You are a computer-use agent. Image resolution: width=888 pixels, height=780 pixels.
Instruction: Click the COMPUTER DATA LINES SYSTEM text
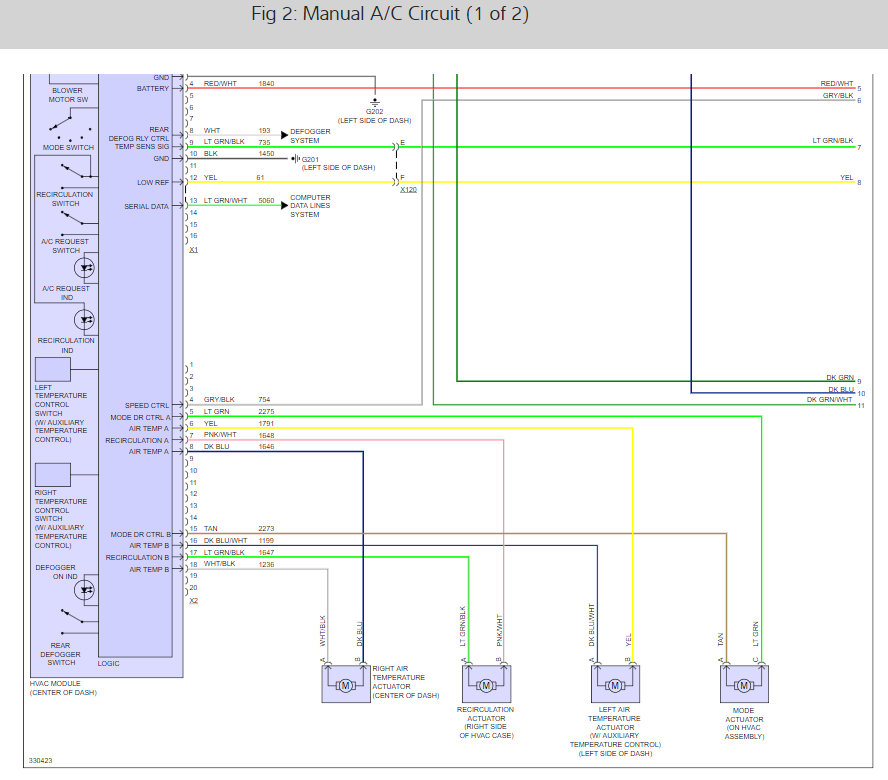[310, 206]
